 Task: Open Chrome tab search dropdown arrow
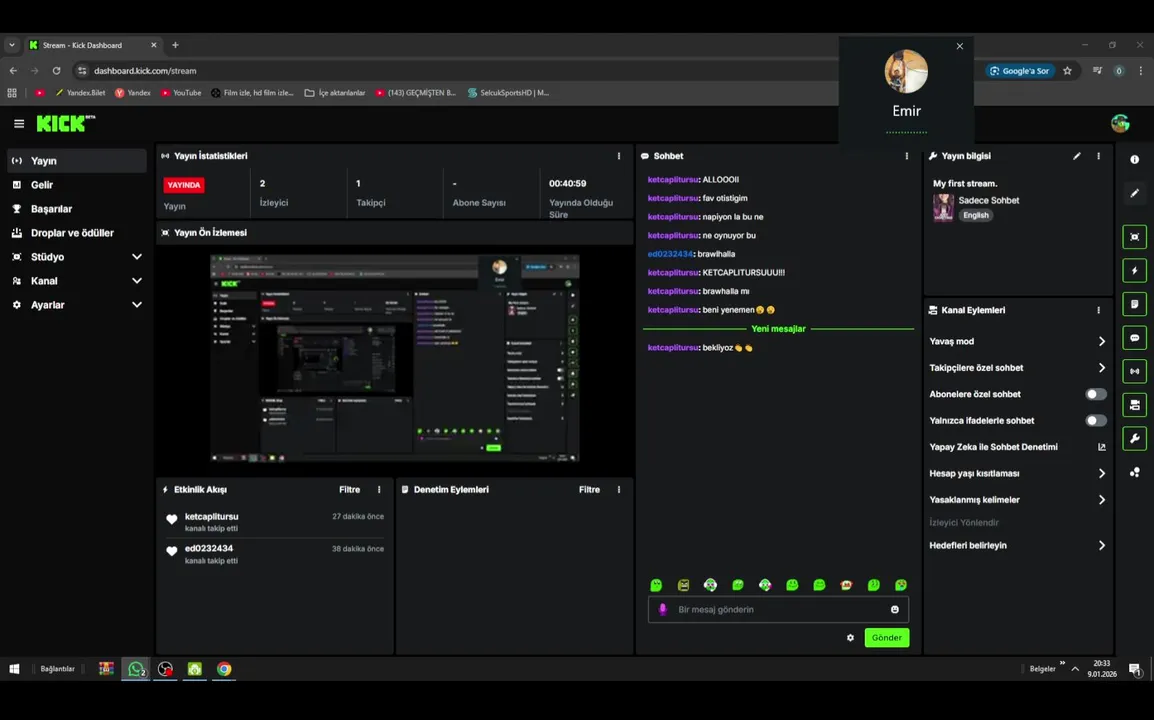click(x=12, y=45)
